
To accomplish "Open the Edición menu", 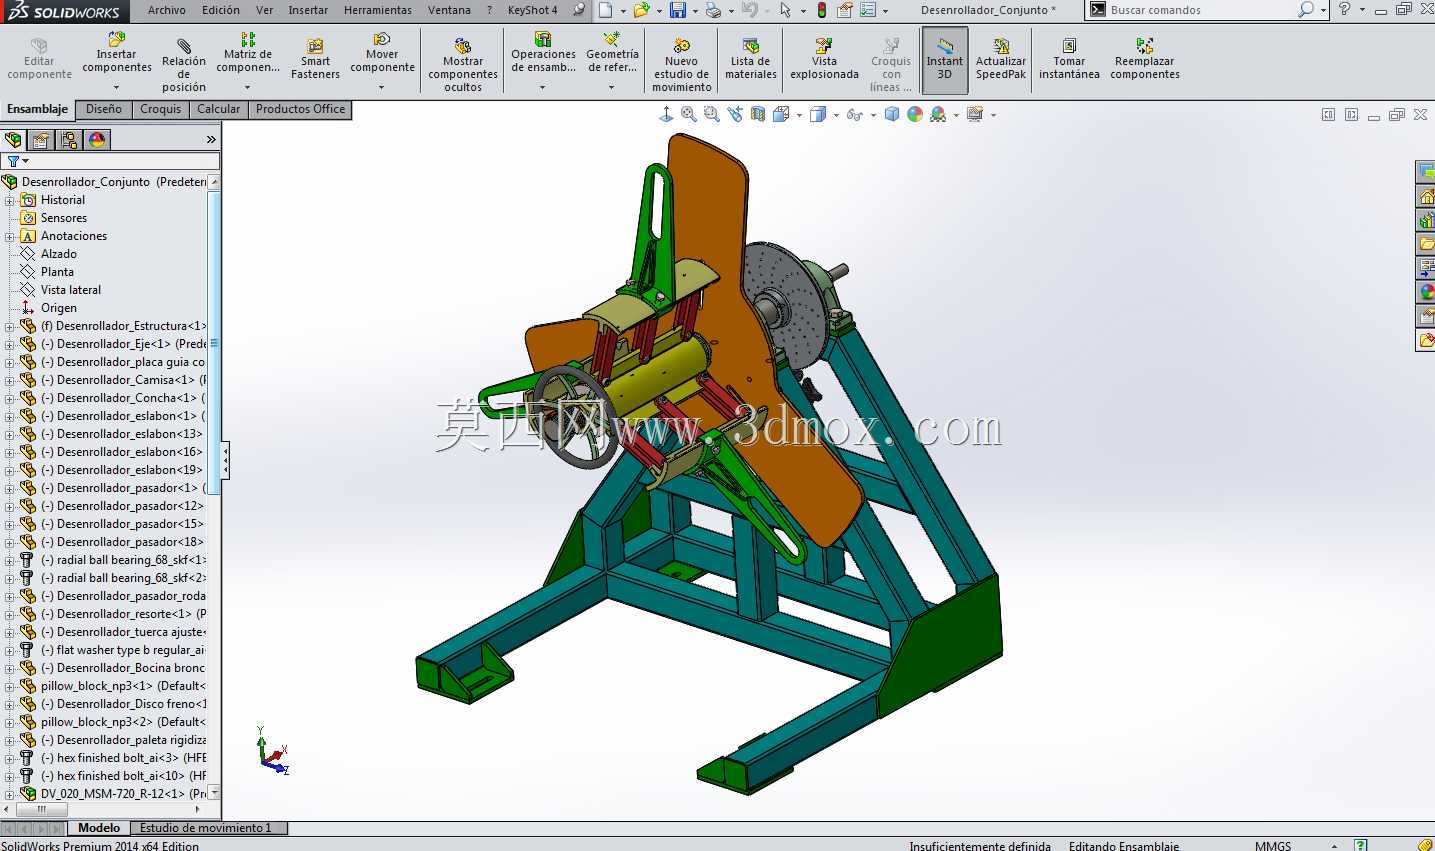I will (221, 10).
